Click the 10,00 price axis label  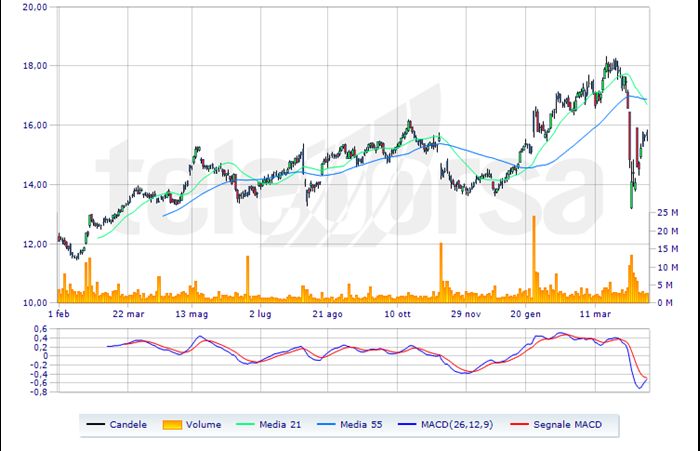pyautogui.click(x=35, y=303)
